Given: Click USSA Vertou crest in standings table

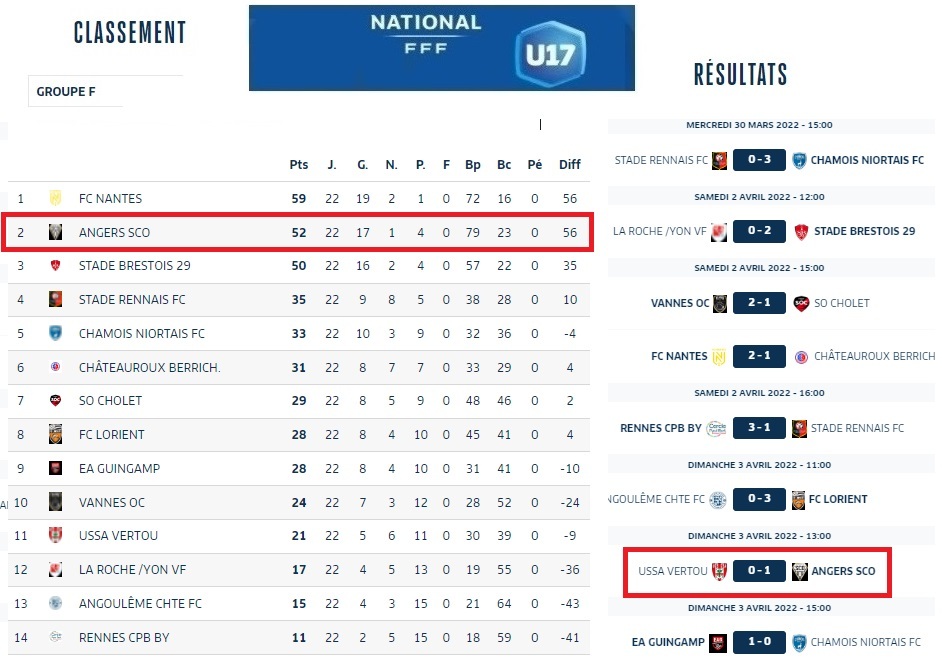Looking at the screenshot, I should [x=56, y=535].
